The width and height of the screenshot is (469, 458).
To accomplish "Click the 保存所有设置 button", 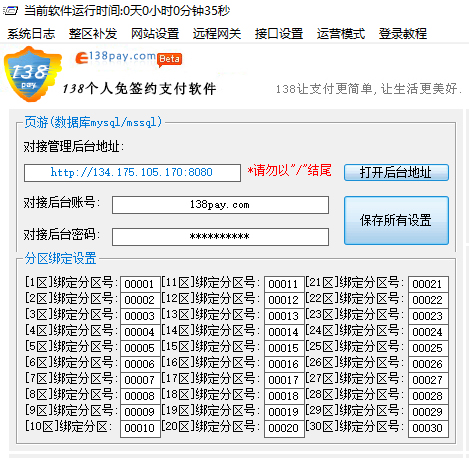I will coord(396,220).
